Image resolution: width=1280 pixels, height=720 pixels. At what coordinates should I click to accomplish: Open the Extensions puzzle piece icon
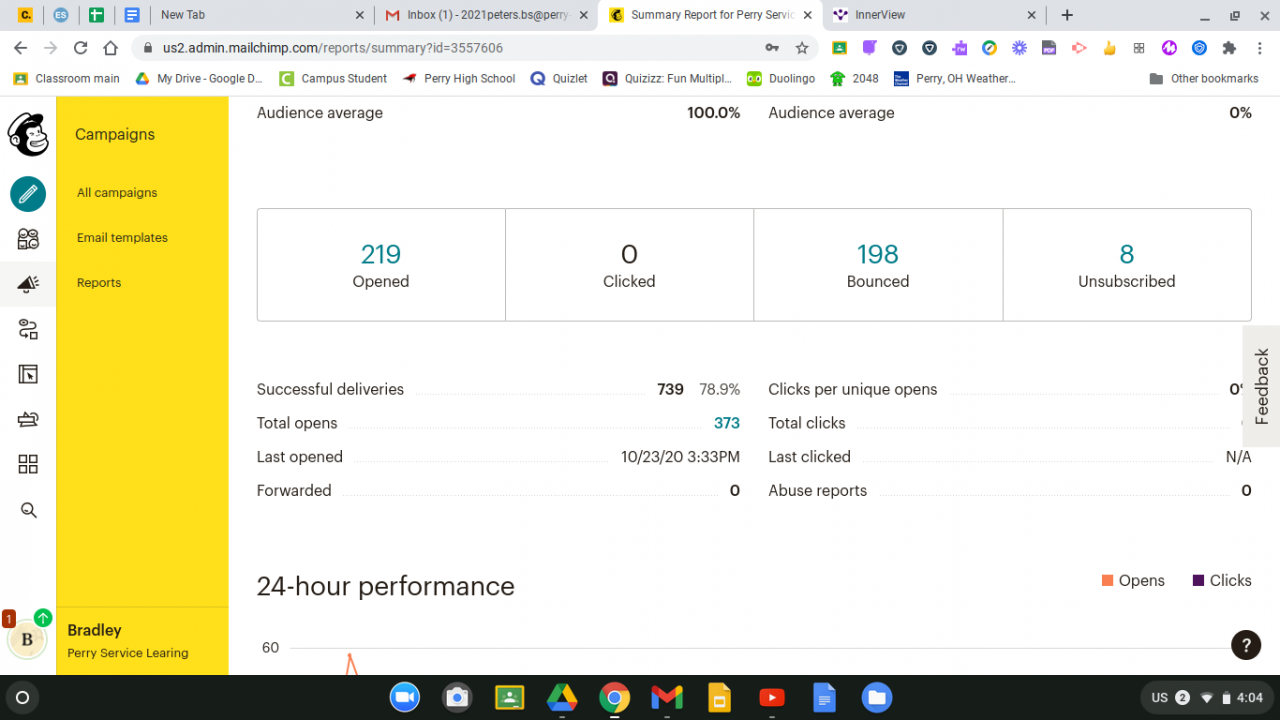pyautogui.click(x=1229, y=48)
